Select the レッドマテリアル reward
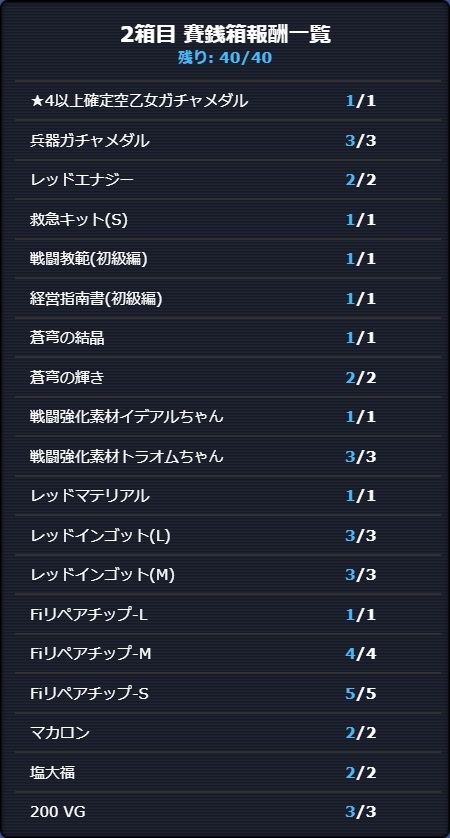 click(x=228, y=496)
